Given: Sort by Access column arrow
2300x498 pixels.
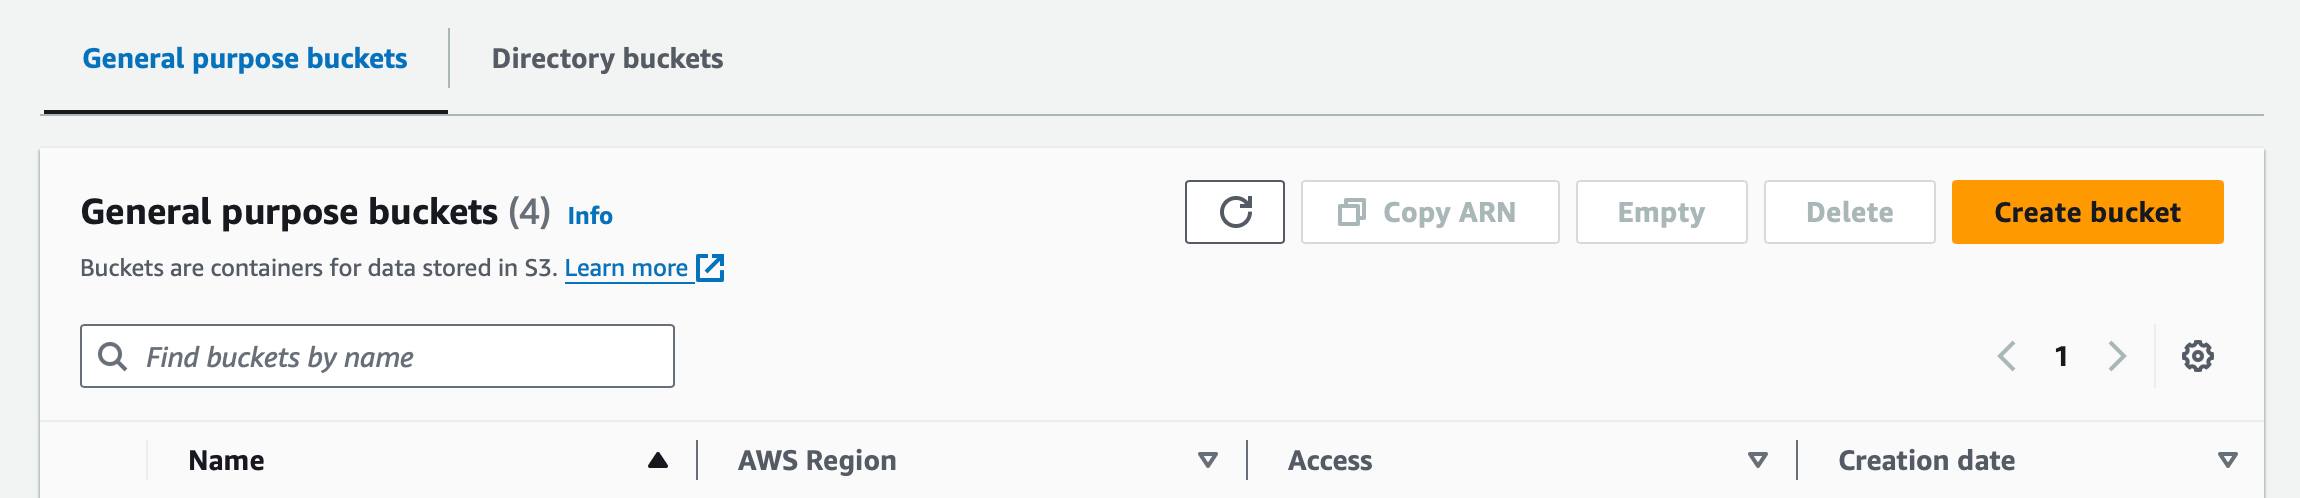Looking at the screenshot, I should pyautogui.click(x=1758, y=460).
